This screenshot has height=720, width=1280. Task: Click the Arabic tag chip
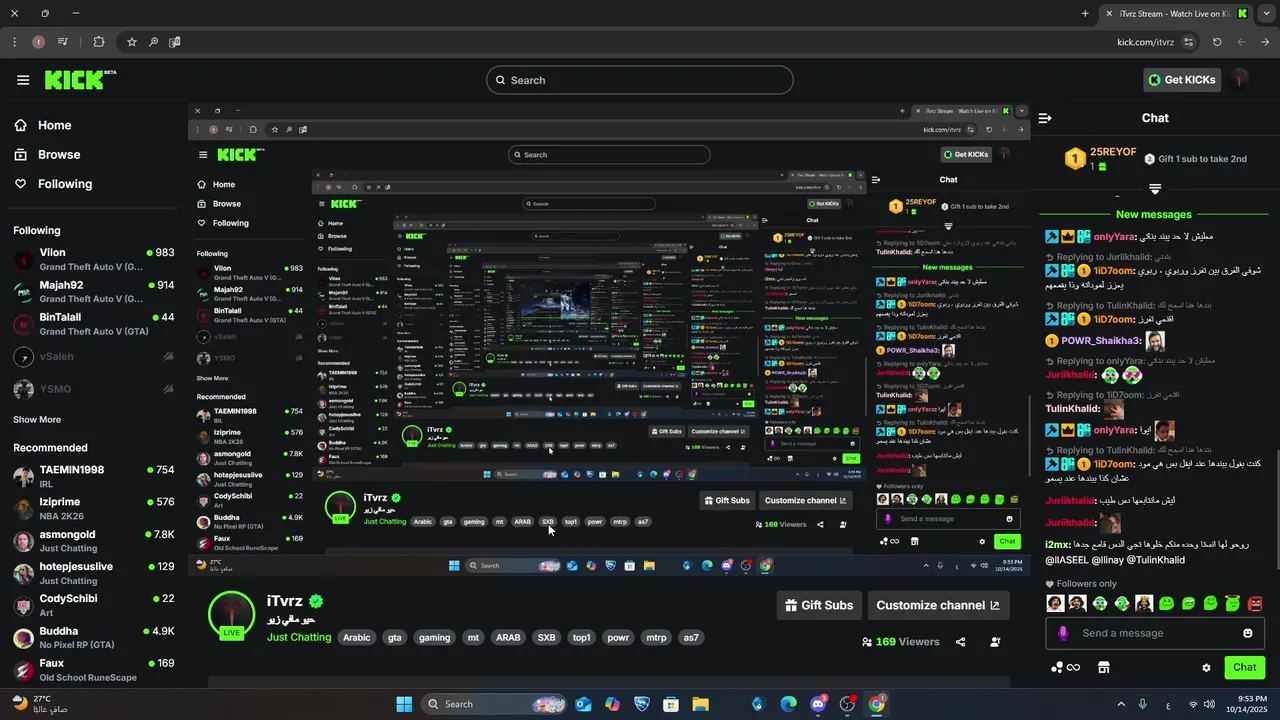[357, 637]
